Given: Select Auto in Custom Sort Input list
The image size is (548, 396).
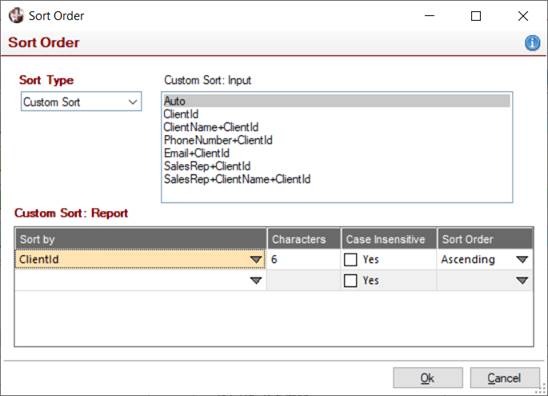Looking at the screenshot, I should (337, 101).
